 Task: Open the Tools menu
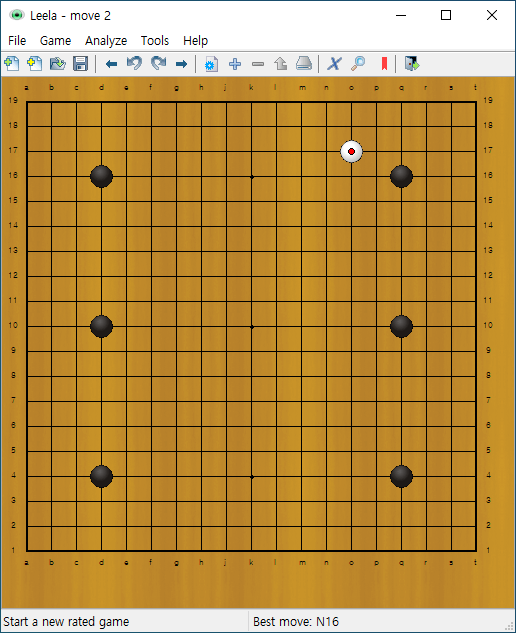[x=155, y=41]
